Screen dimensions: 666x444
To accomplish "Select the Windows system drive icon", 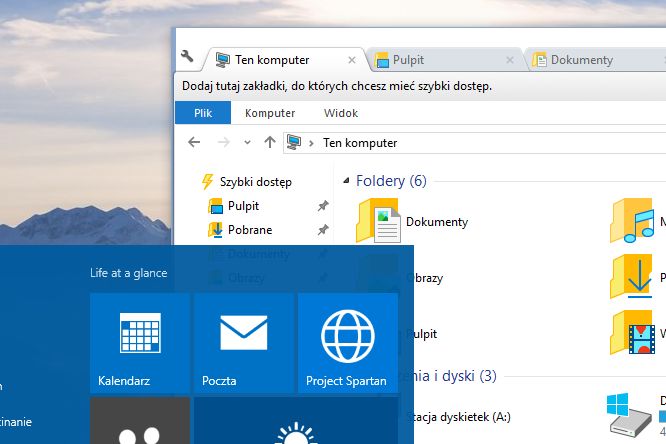I will click(x=629, y=415).
